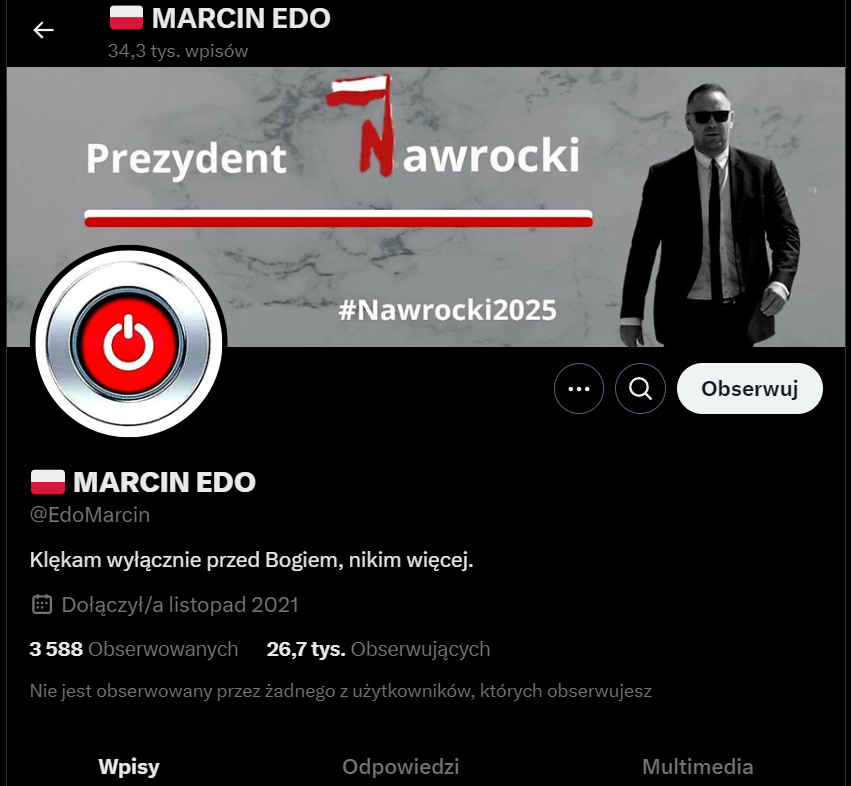Click the Obserwuj follow button
The image size is (851, 786).
click(x=750, y=389)
